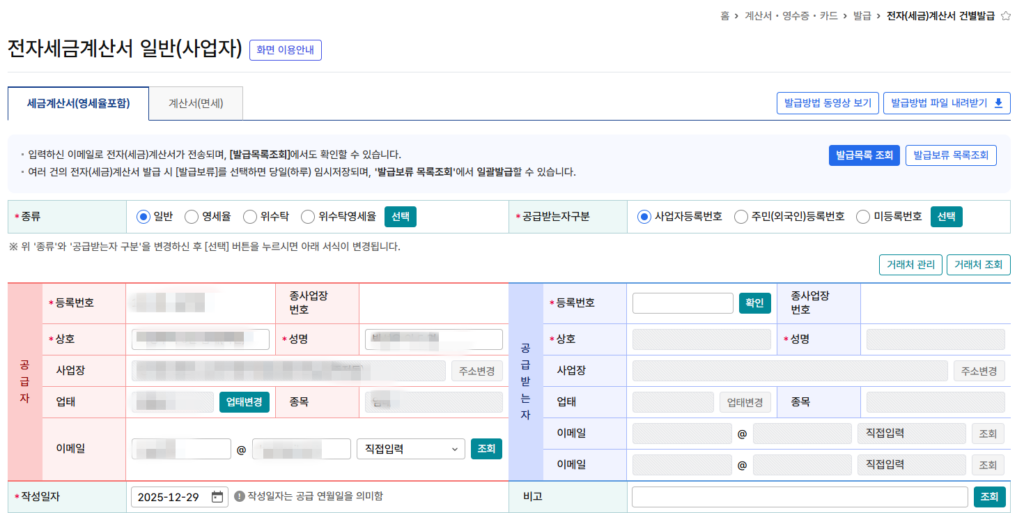Click the recipient 등록번호 input field
This screenshot has width=1024, height=513.
pyautogui.click(x=683, y=303)
